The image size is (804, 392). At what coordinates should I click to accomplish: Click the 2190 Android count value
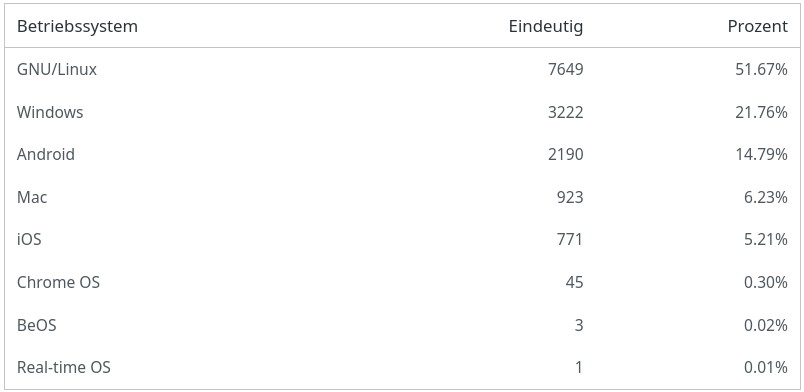pos(566,154)
